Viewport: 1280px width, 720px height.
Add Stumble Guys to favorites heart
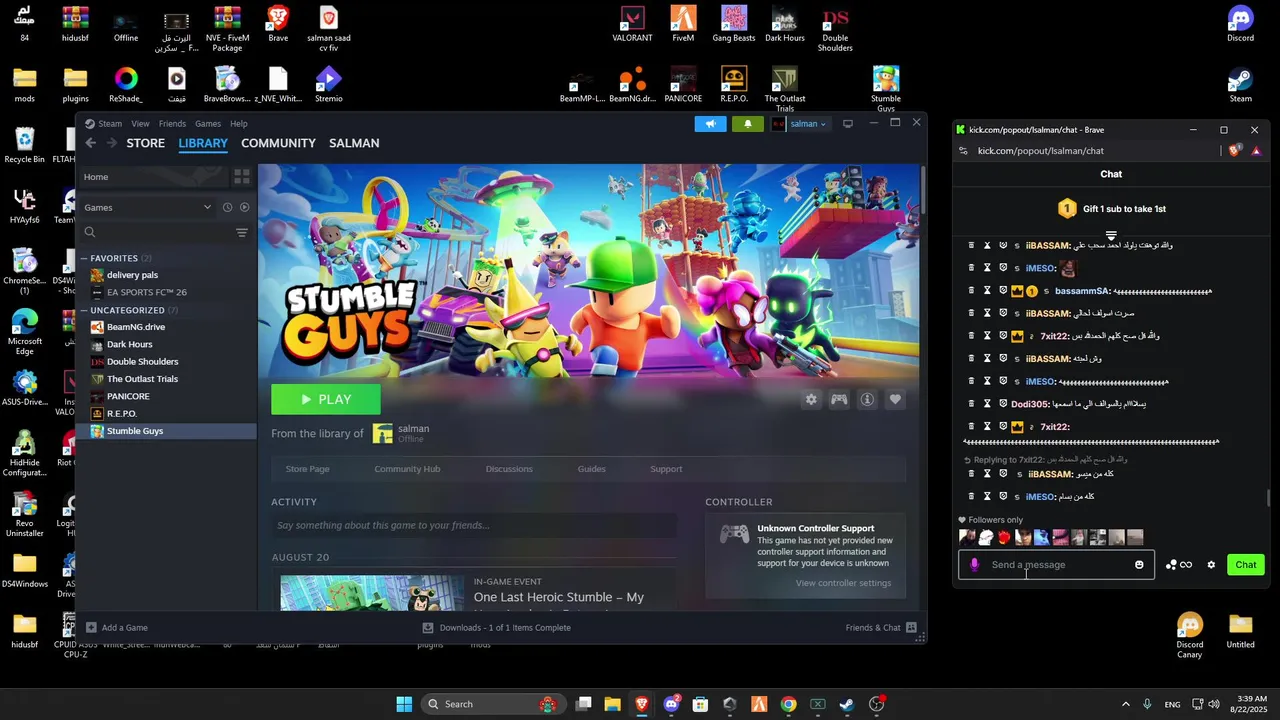click(895, 399)
